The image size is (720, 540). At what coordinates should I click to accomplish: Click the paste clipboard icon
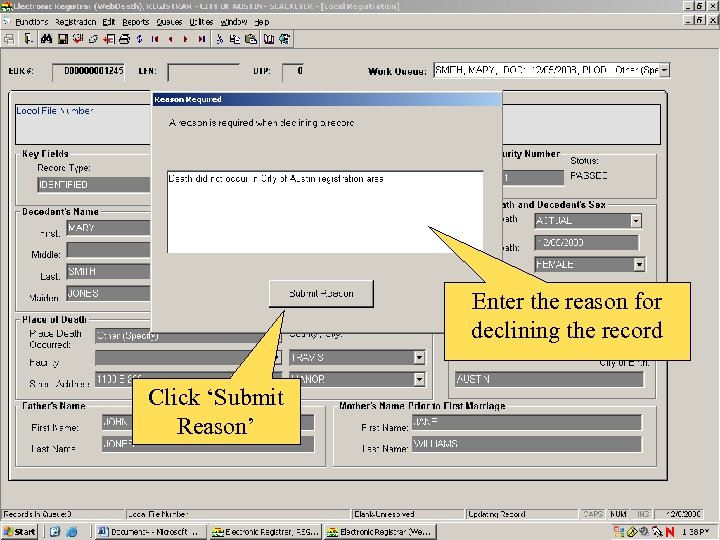tap(251, 39)
